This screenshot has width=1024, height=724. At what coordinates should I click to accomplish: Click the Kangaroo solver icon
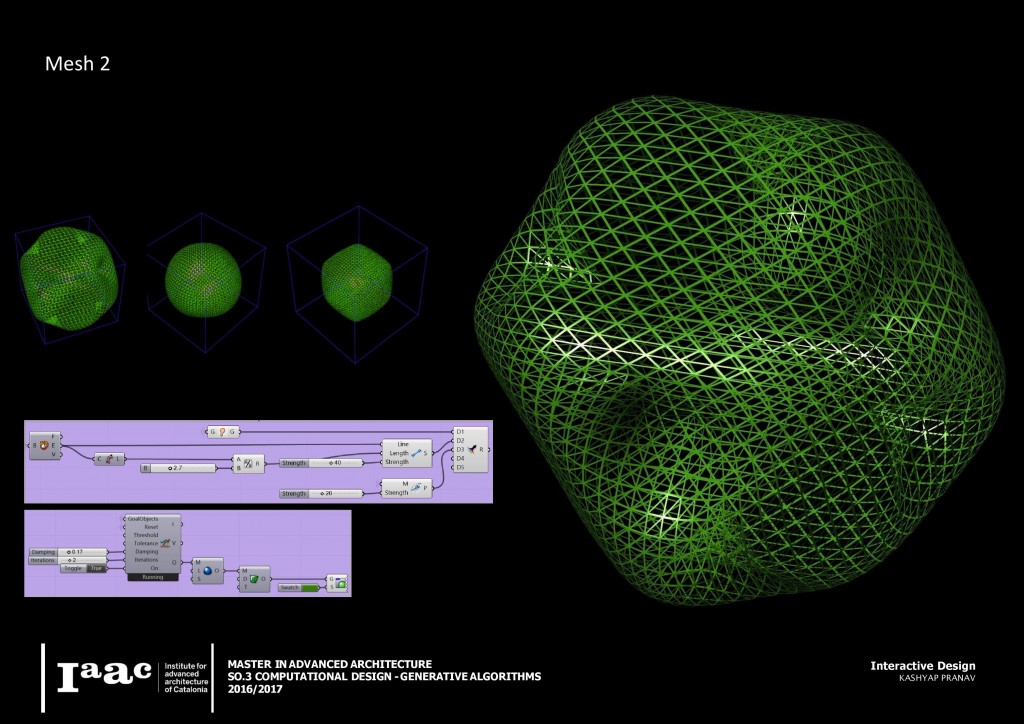[x=165, y=543]
